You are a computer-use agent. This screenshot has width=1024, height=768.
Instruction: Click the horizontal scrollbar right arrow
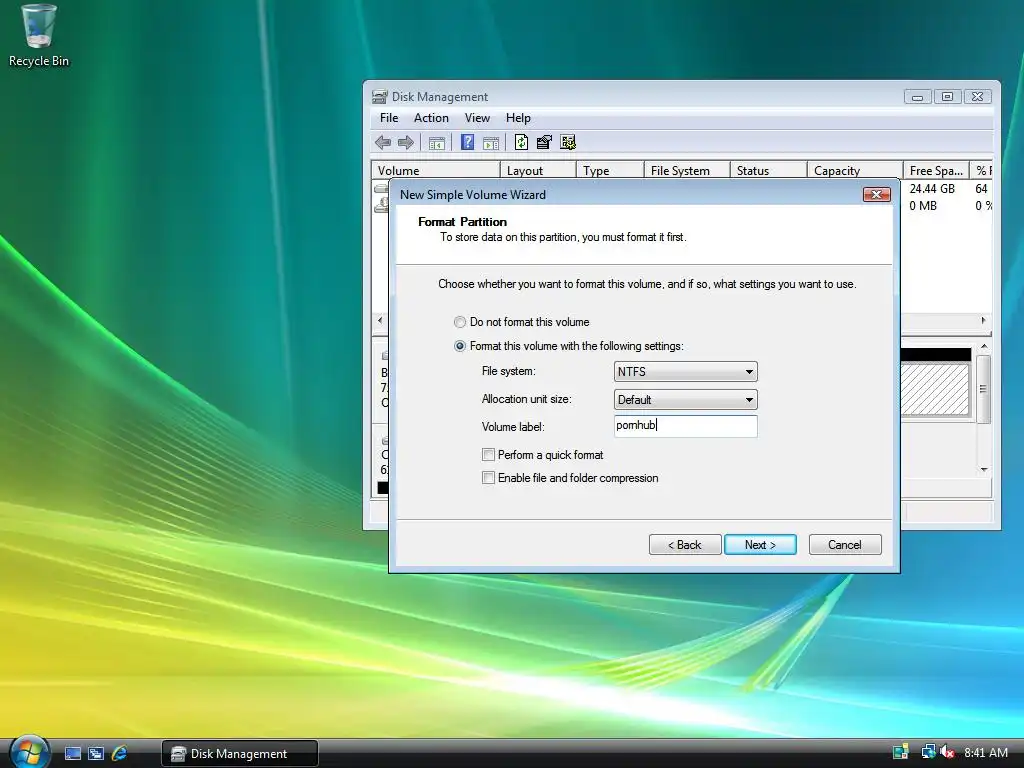coord(984,321)
